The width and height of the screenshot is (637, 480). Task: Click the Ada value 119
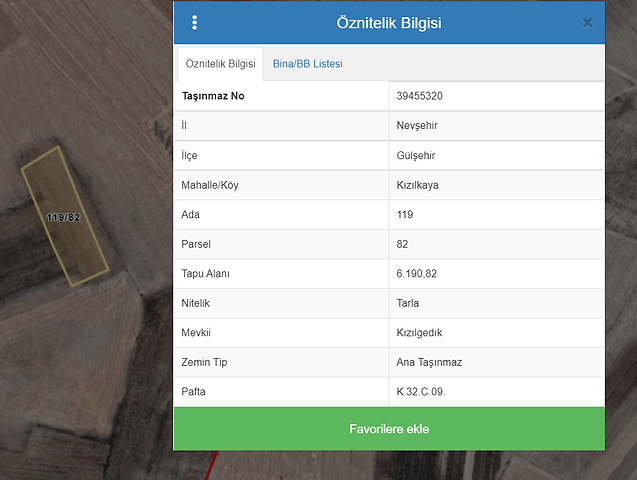405,215
